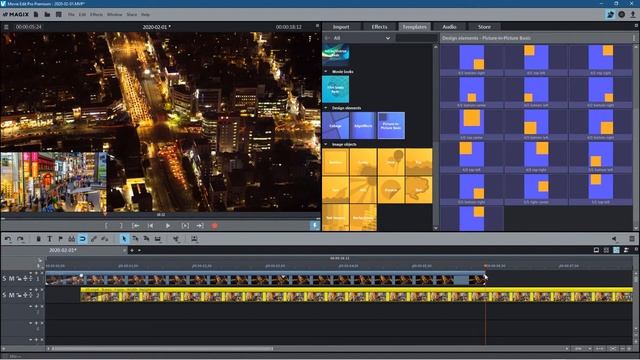Screen dimensions: 640x360
Task: Create a new project via the page icon
Action: coord(36,14)
